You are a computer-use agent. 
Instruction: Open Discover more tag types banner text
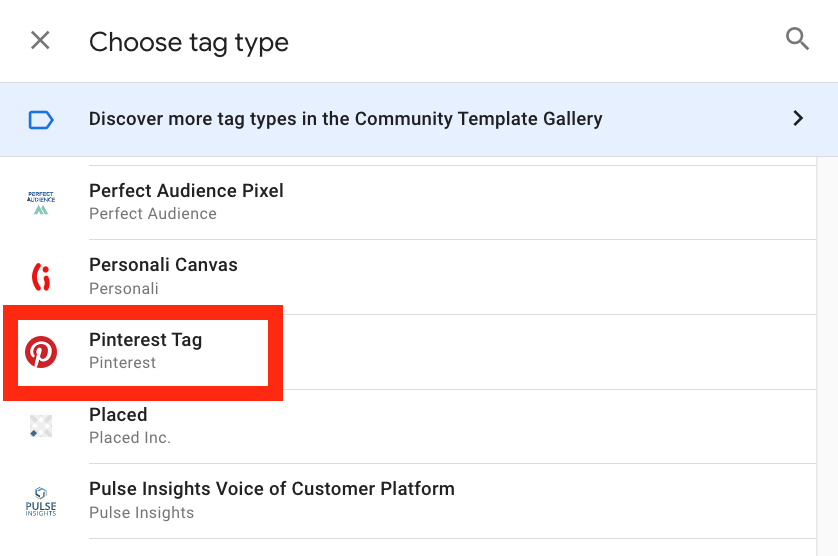coord(345,119)
